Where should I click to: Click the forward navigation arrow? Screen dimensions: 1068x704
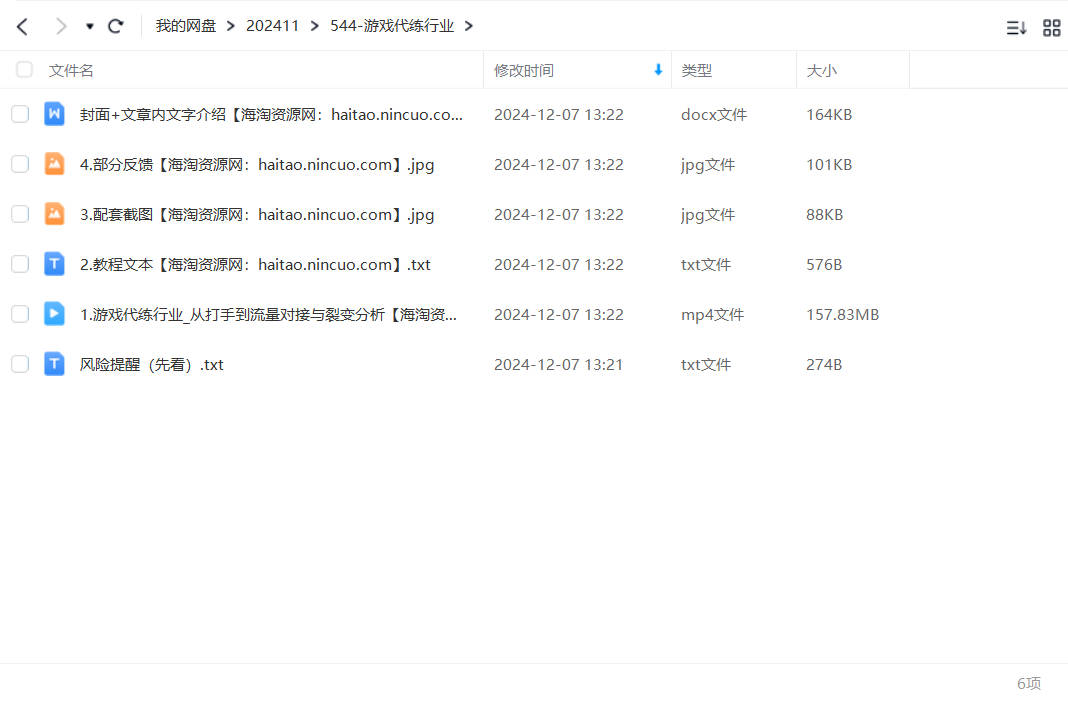coord(61,26)
